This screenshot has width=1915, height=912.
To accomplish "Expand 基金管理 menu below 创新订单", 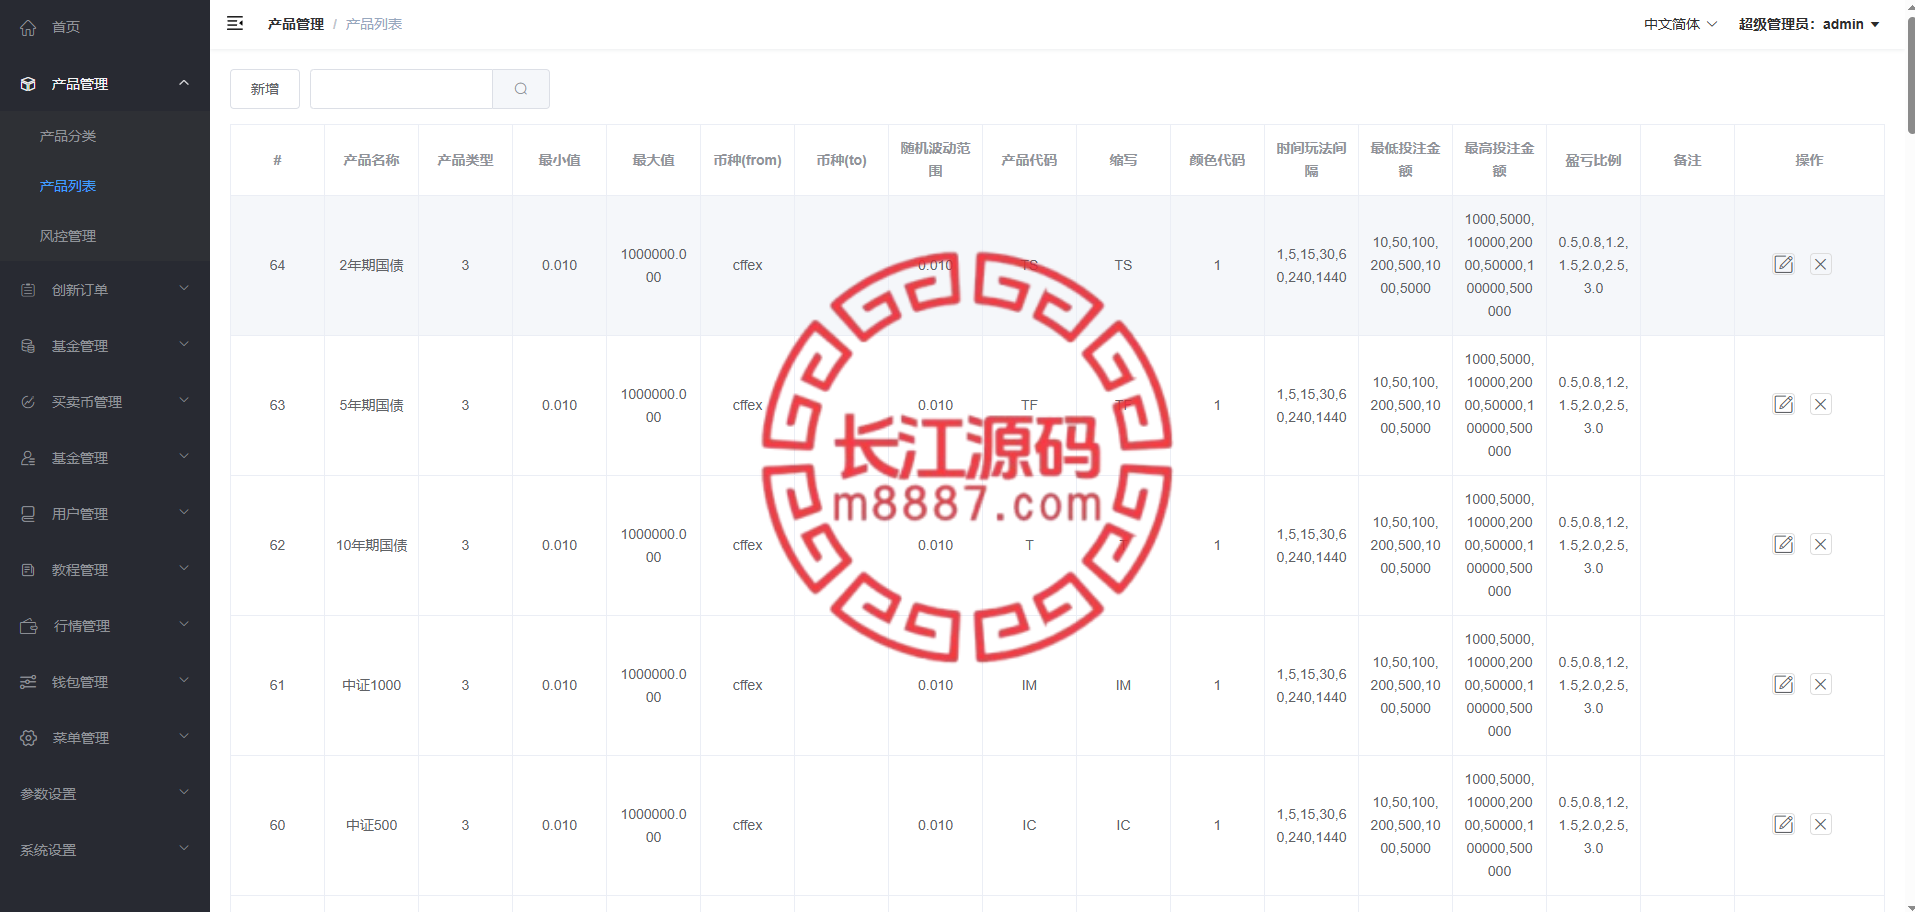I will click(x=184, y=345).
